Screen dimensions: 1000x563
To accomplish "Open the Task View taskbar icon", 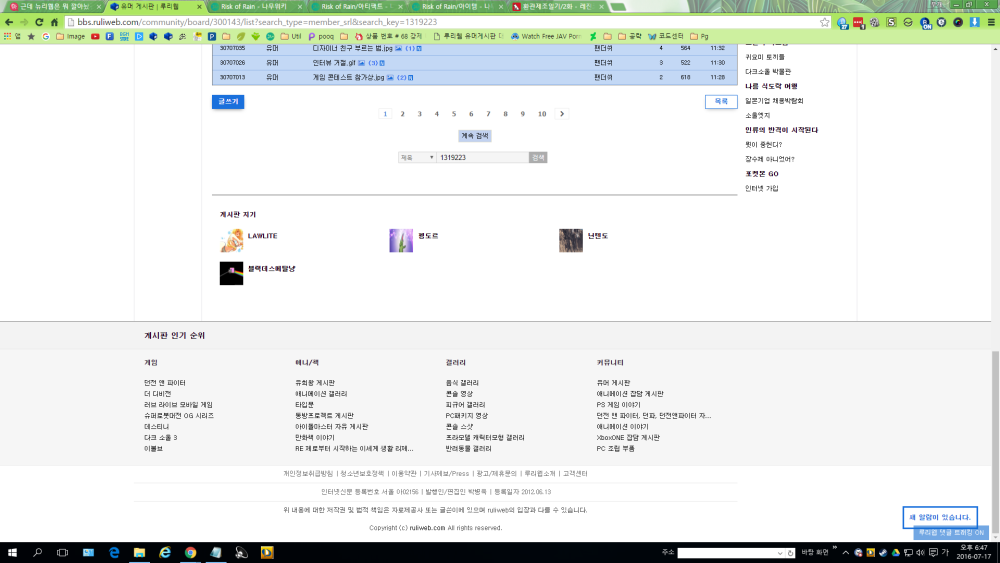I will click(62, 552).
